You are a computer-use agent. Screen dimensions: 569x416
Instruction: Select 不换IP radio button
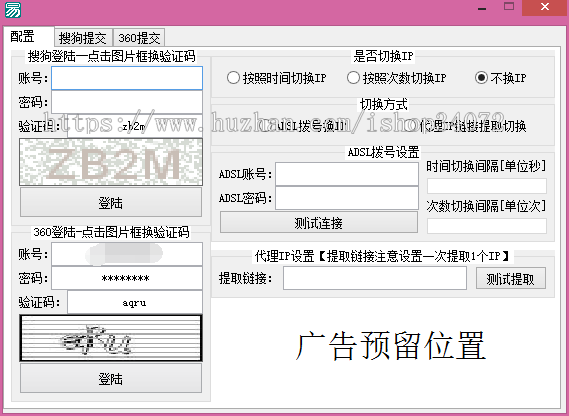pos(500,78)
